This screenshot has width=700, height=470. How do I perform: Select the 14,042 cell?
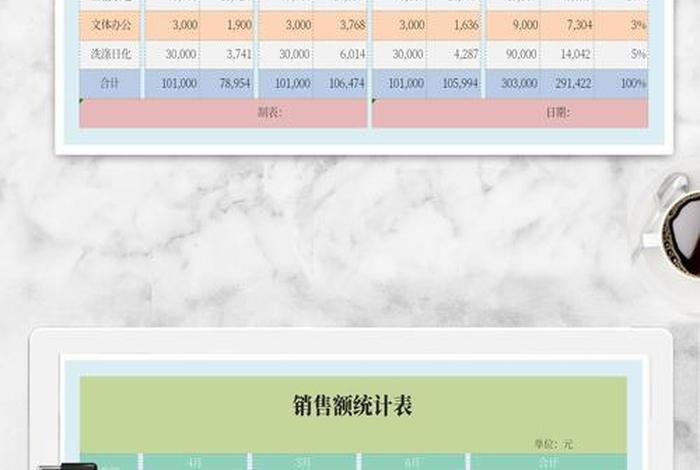567,54
